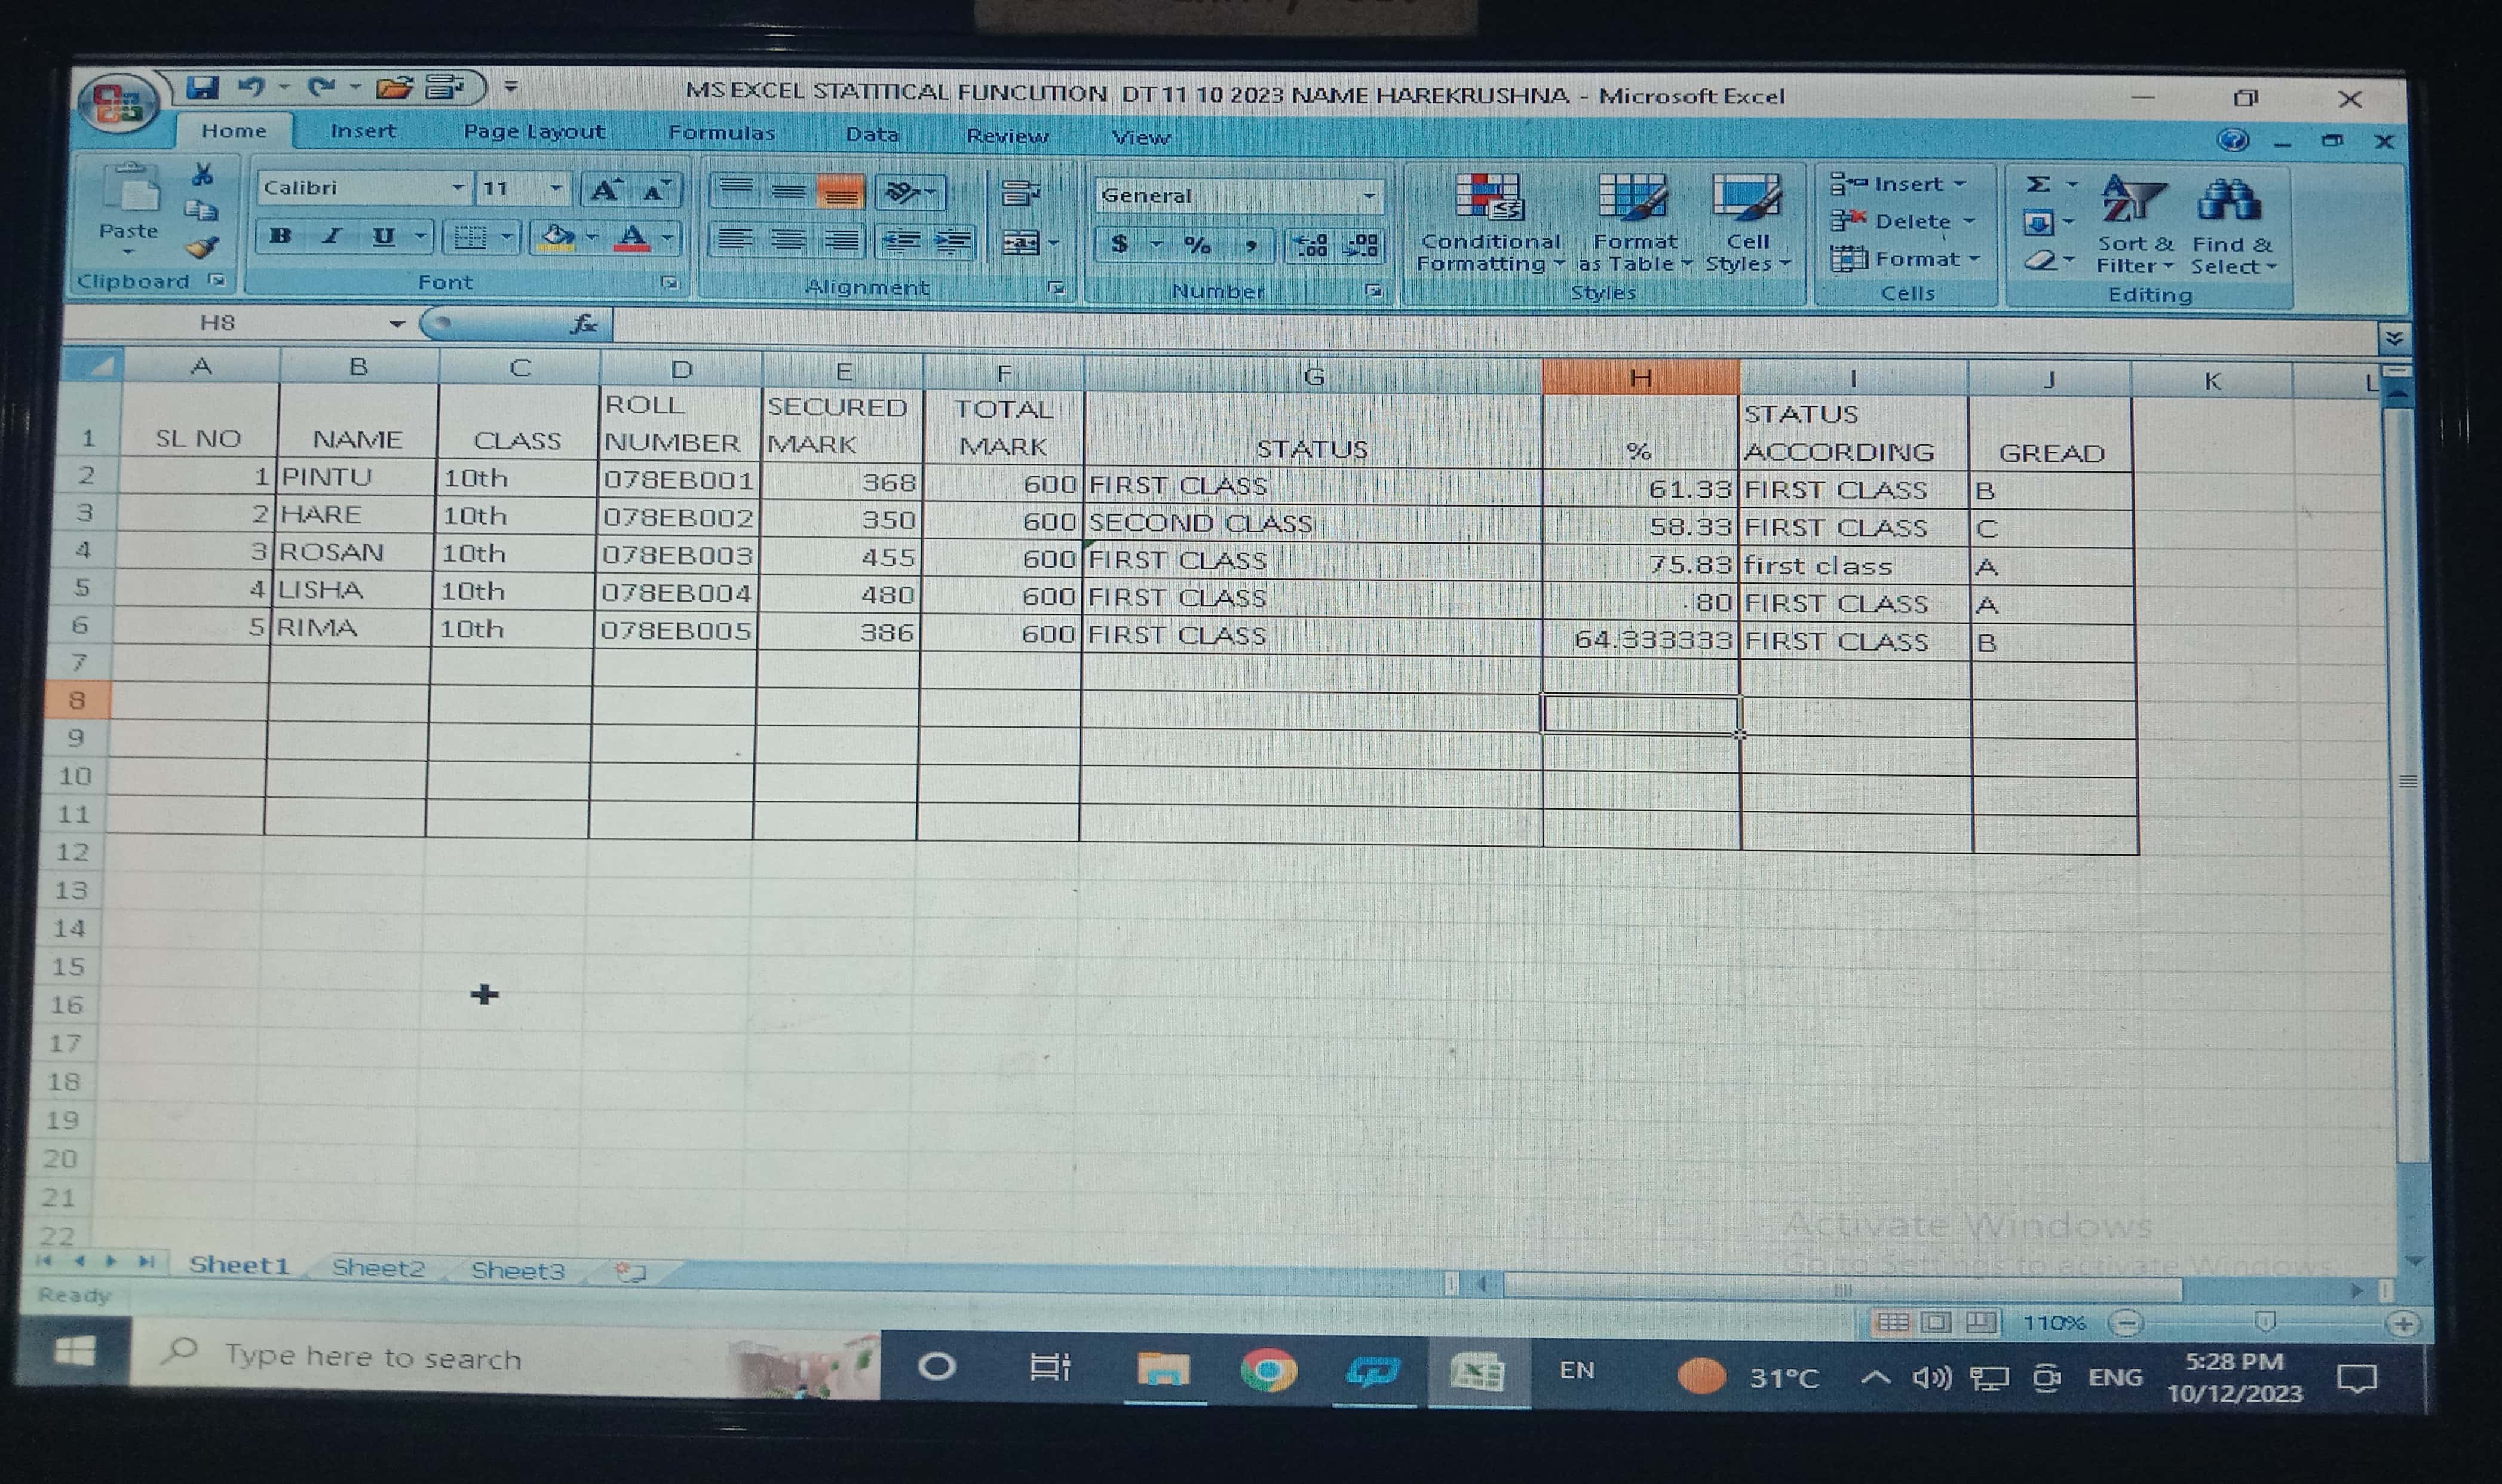The width and height of the screenshot is (2502, 1484).
Task: Toggle Bold formatting
Action: pos(281,237)
